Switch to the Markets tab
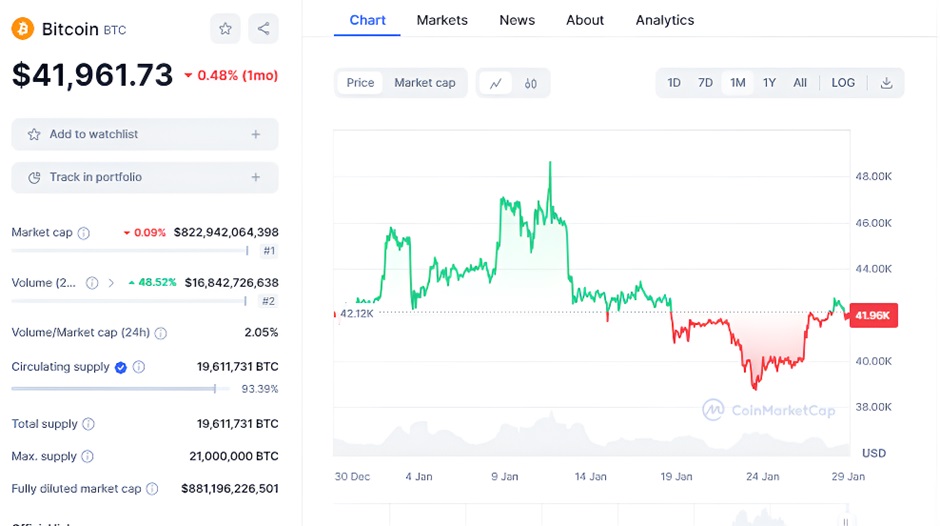 (442, 20)
